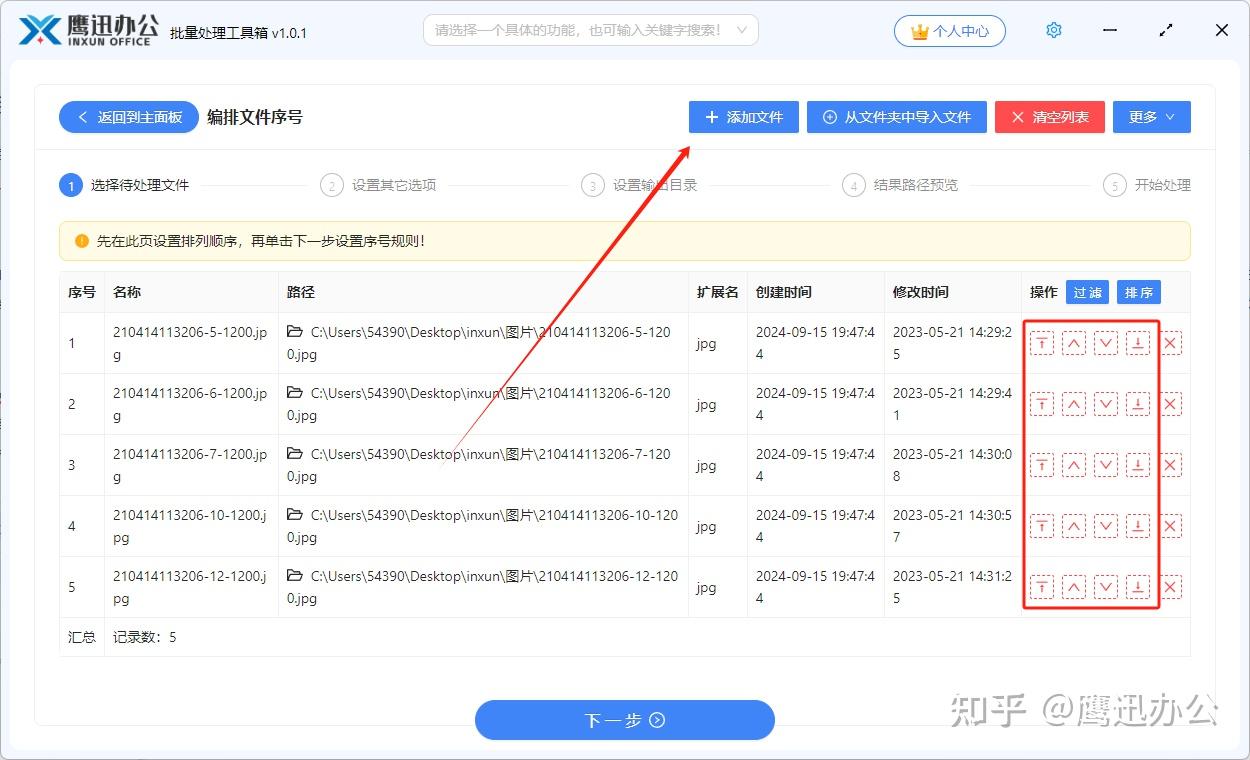
Task: Click the 路径 column header
Action: 483,292
